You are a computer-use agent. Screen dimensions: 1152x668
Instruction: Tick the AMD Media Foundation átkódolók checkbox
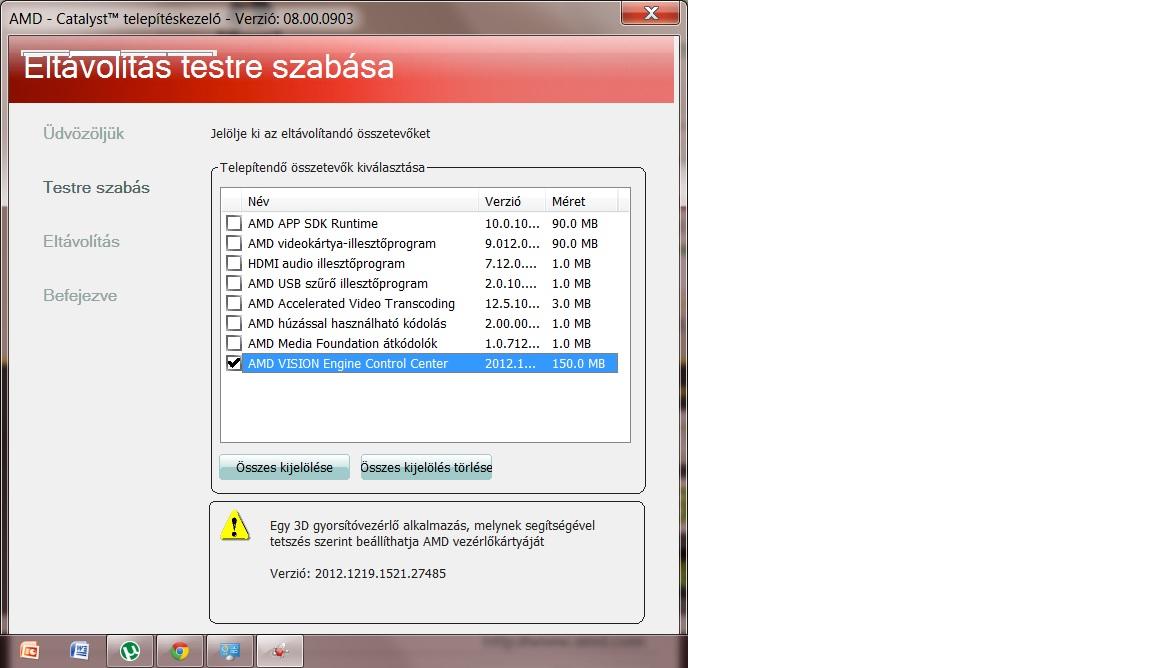coord(234,342)
